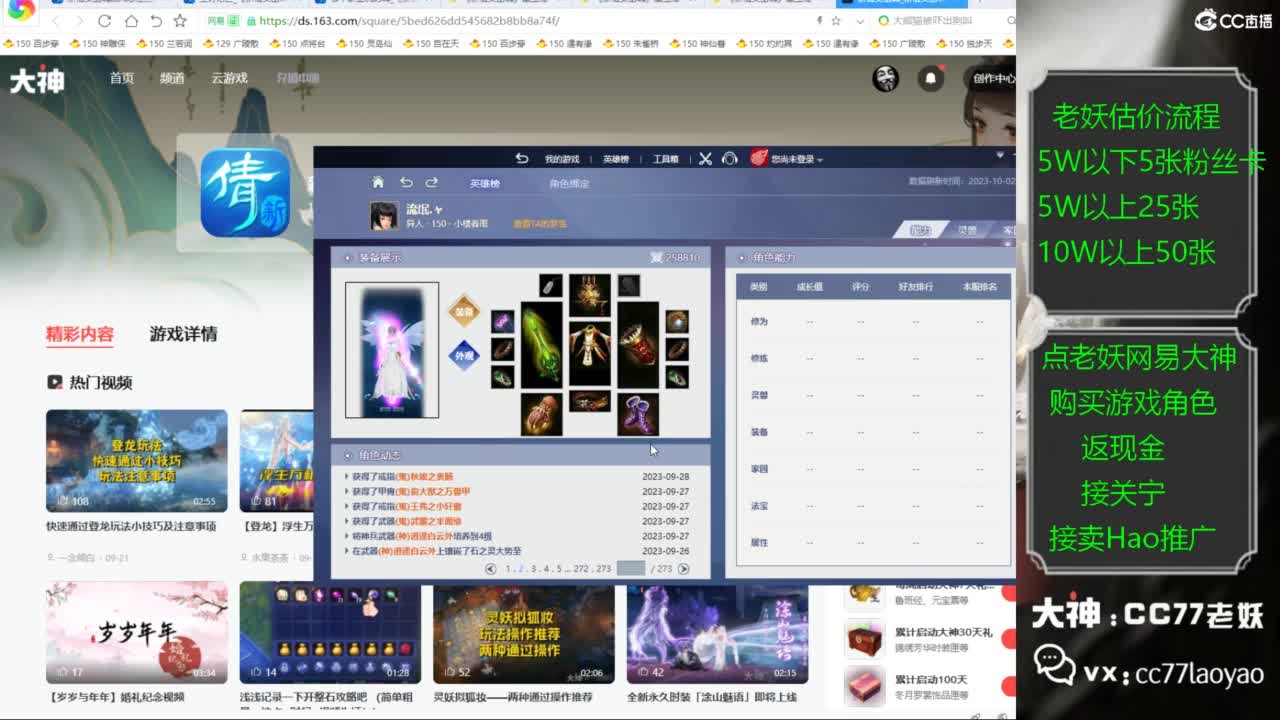This screenshot has width=1280, height=720.
Task: Inspect the purple boots equipment slot
Action: (638, 414)
